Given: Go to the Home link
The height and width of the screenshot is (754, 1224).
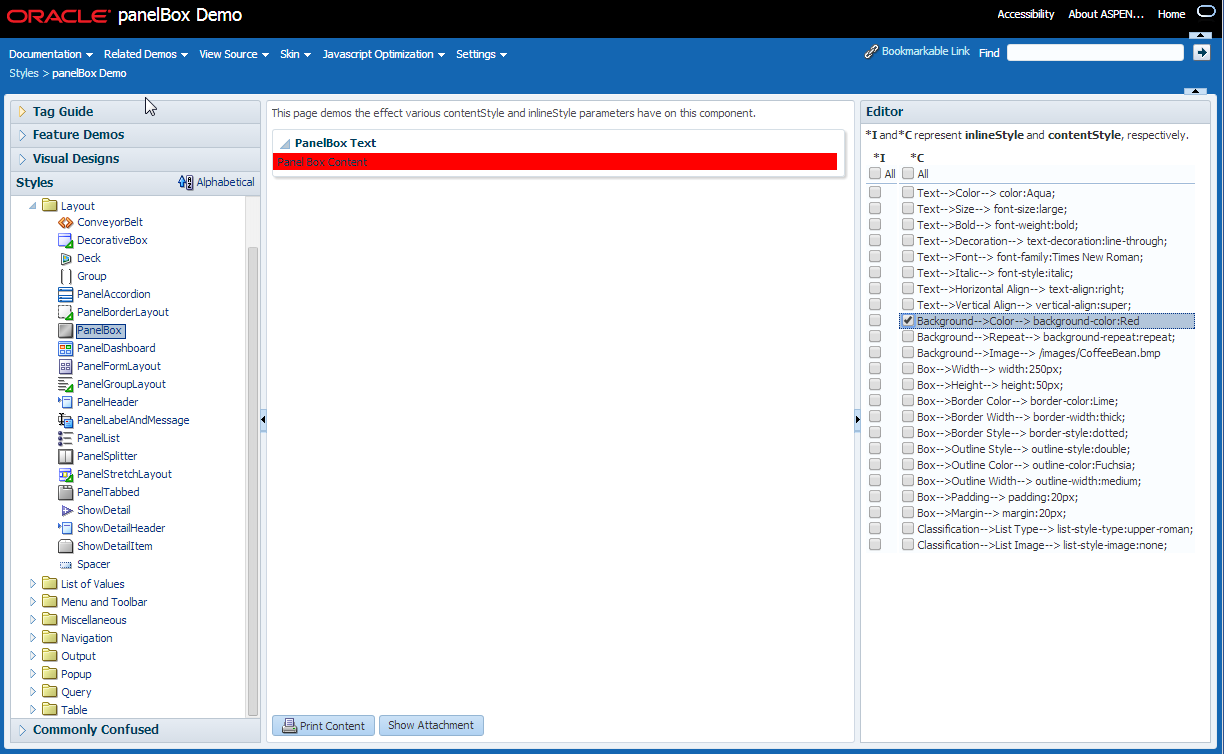Looking at the screenshot, I should [1171, 14].
